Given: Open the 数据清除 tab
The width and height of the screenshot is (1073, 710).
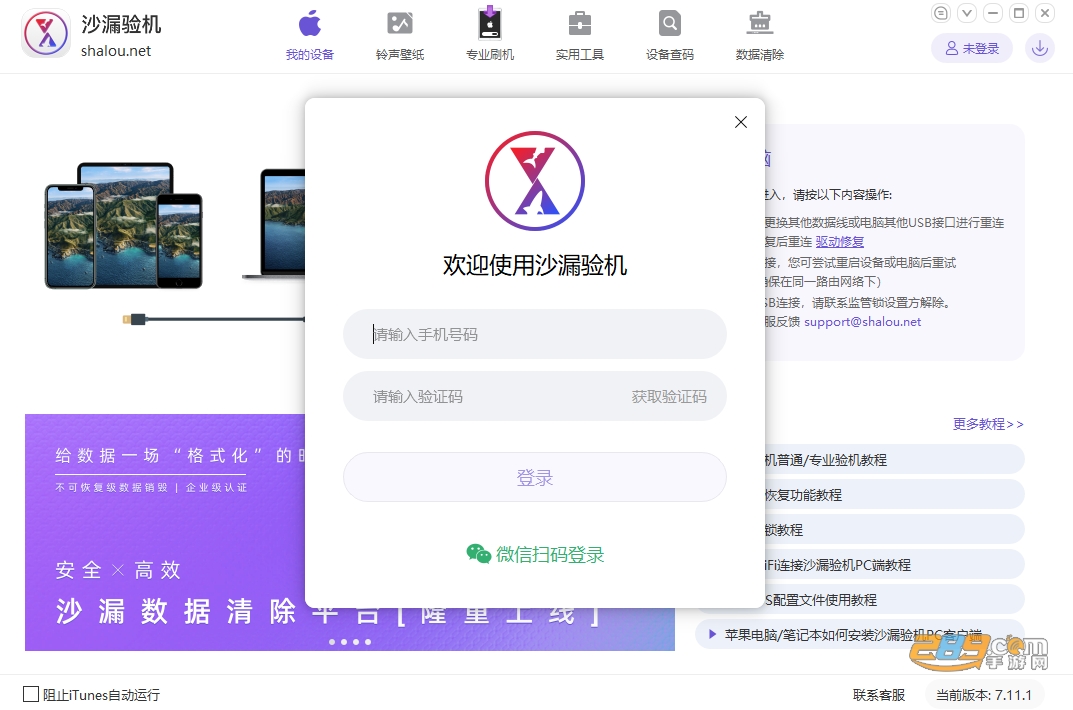Looking at the screenshot, I should (x=760, y=36).
